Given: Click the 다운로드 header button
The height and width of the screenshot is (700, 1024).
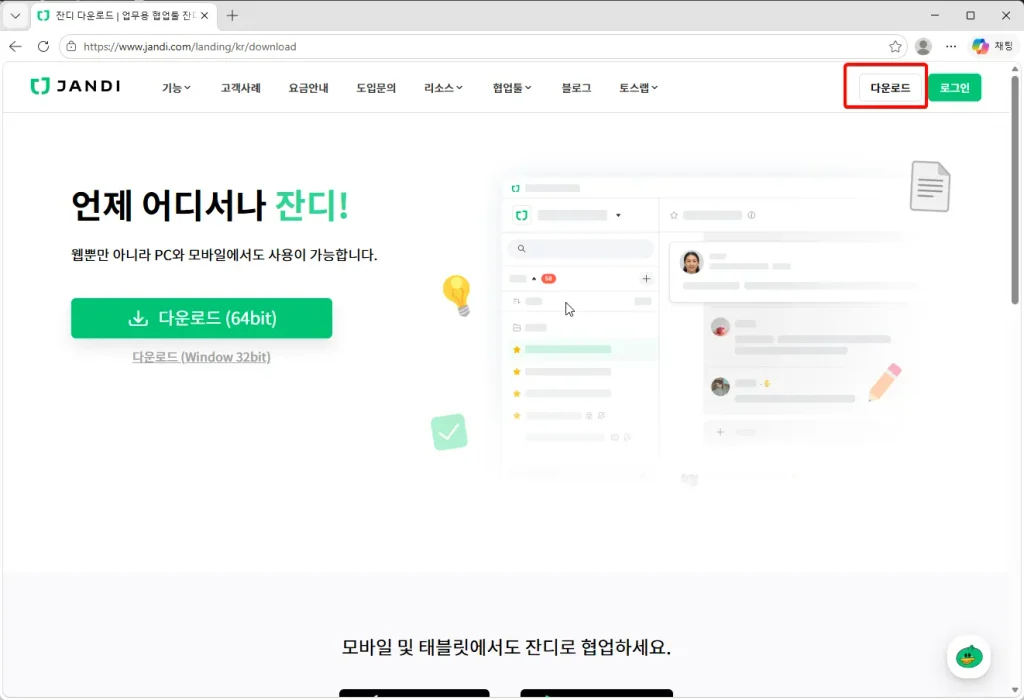Looking at the screenshot, I should (x=890, y=88).
